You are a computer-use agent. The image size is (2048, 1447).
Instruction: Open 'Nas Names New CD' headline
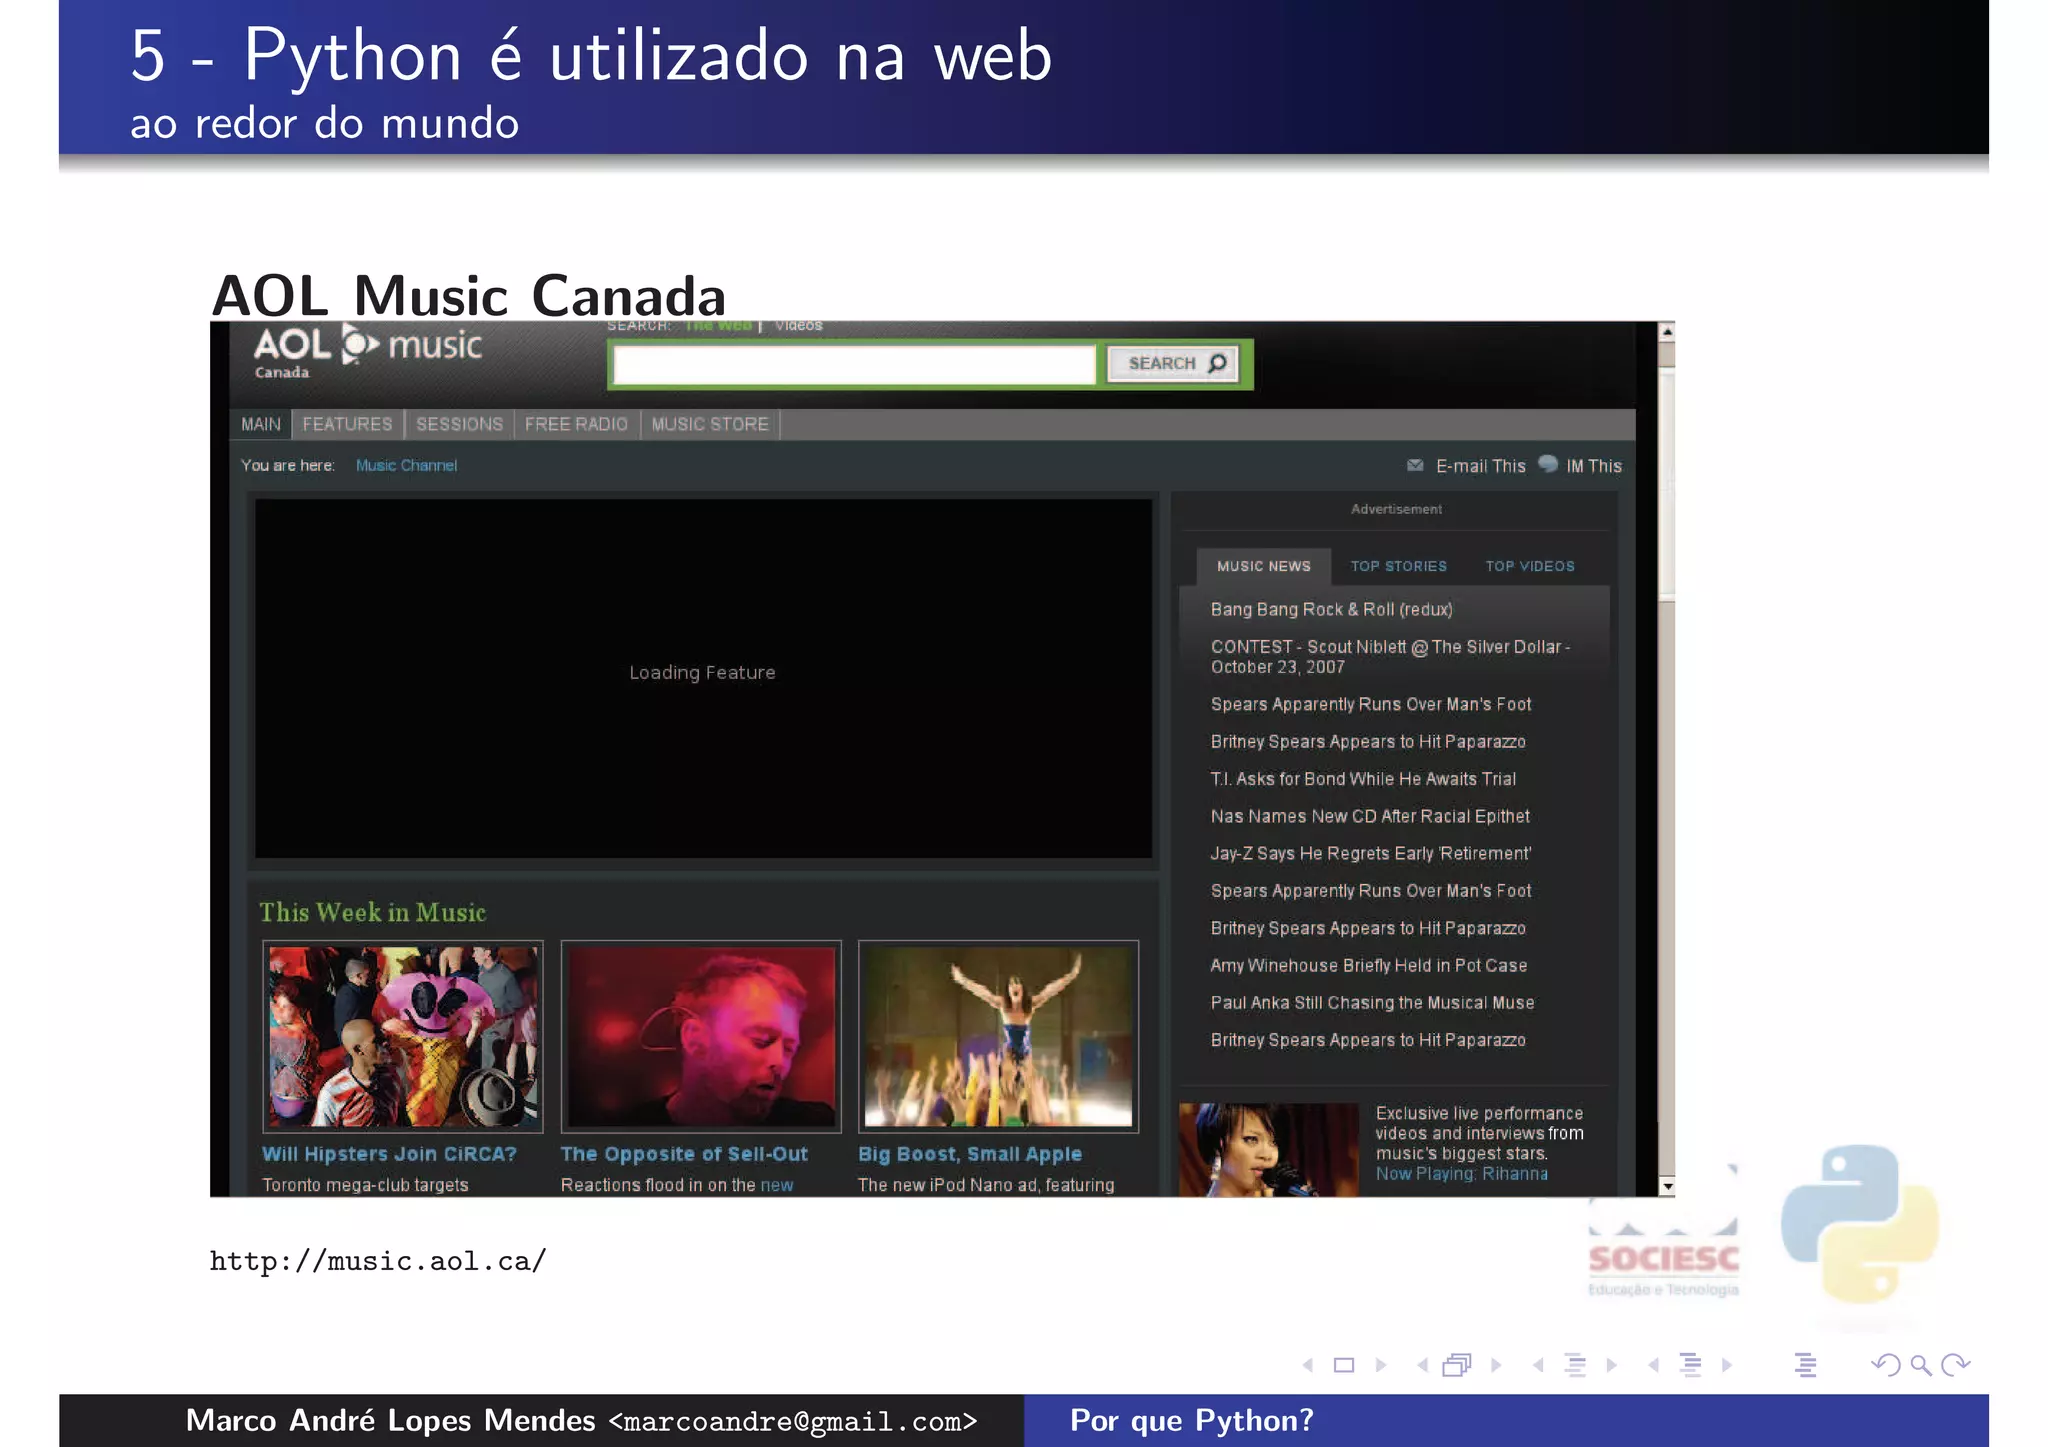click(1370, 816)
